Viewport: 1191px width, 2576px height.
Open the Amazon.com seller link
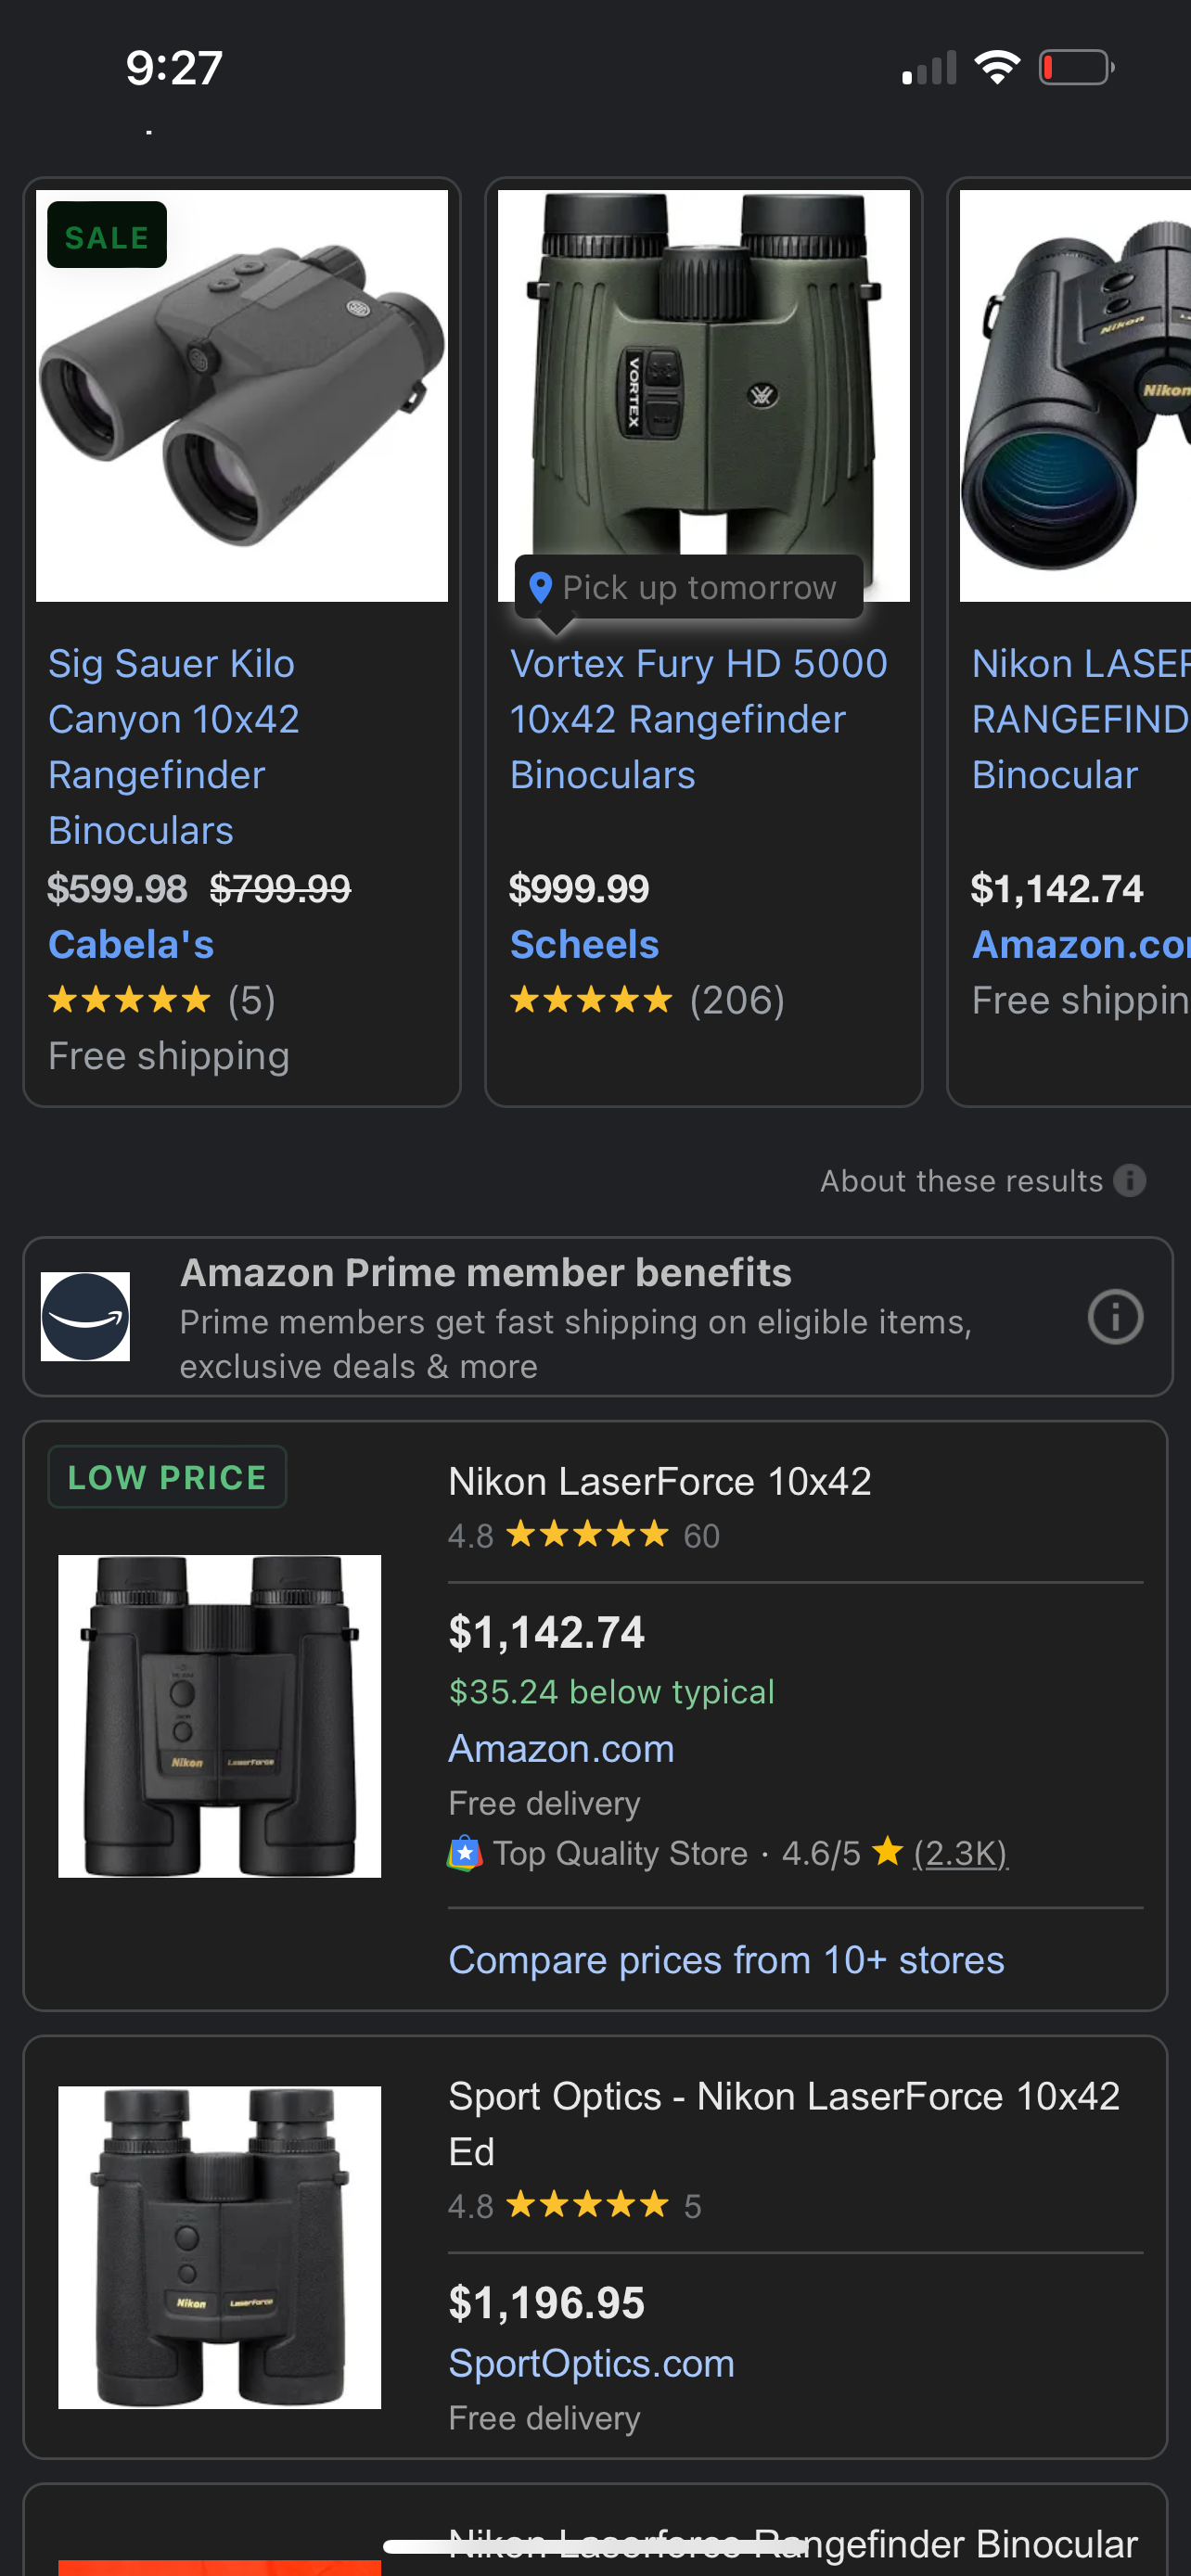(561, 1748)
